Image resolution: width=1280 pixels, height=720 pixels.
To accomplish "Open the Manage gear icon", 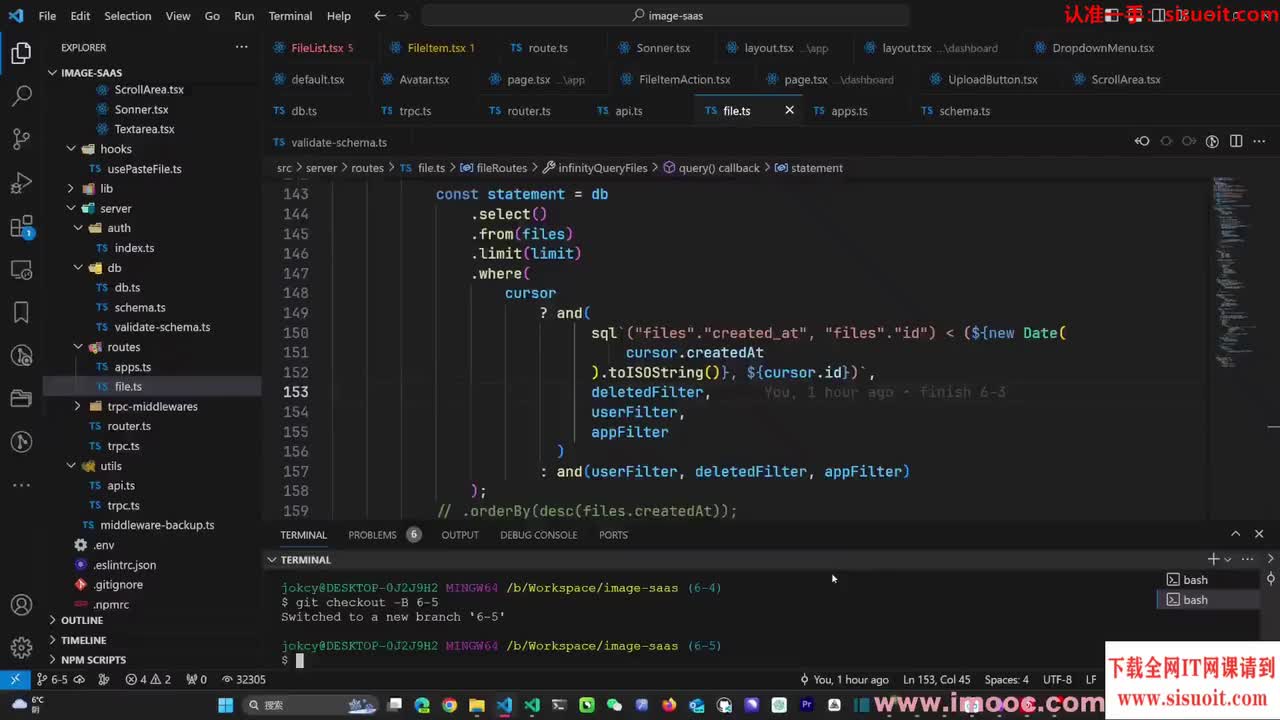I will 21,648.
